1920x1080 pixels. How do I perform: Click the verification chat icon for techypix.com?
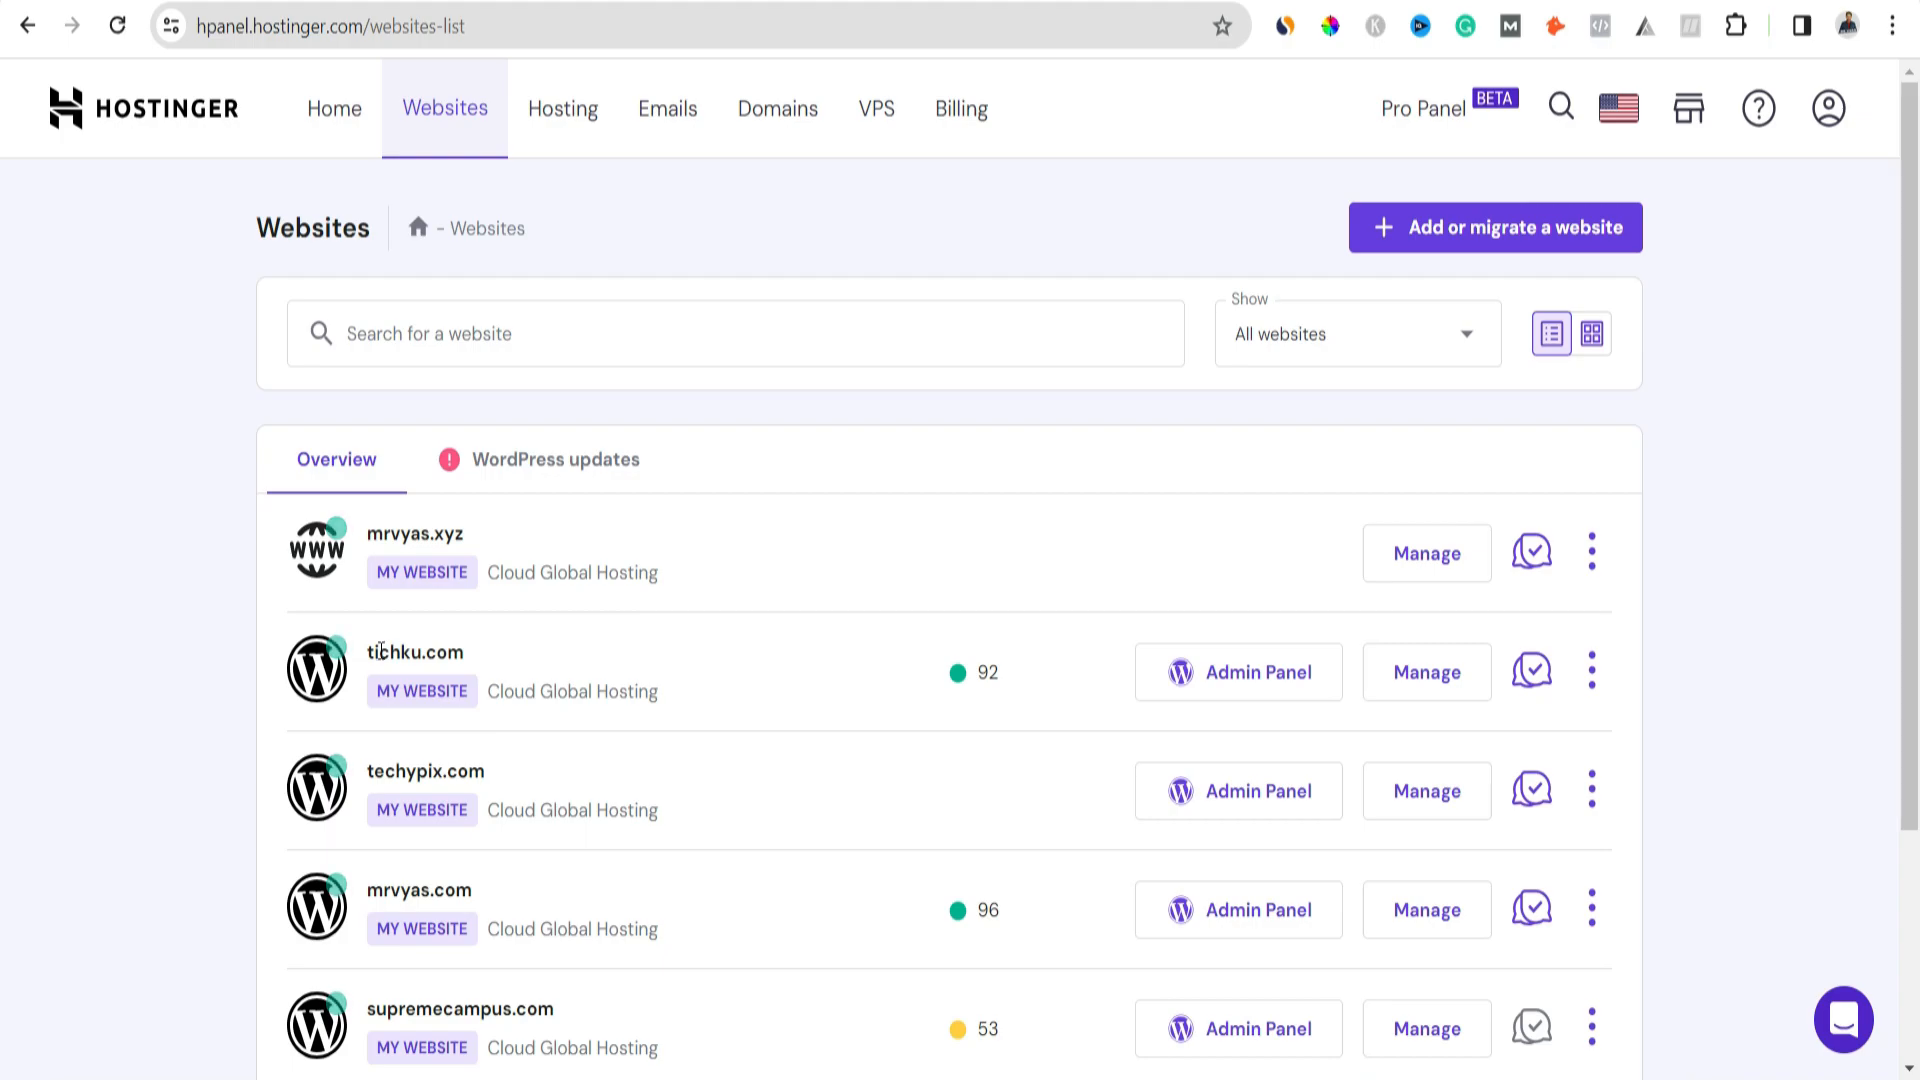(x=1532, y=790)
